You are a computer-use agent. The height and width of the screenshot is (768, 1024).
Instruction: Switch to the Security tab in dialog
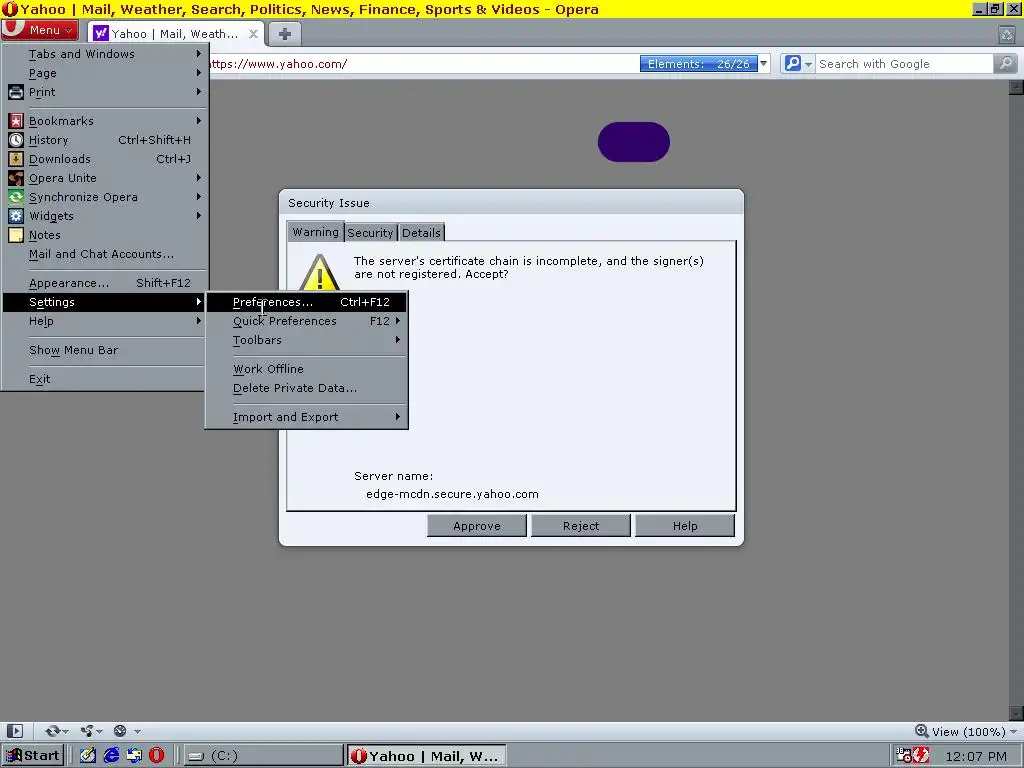[370, 232]
